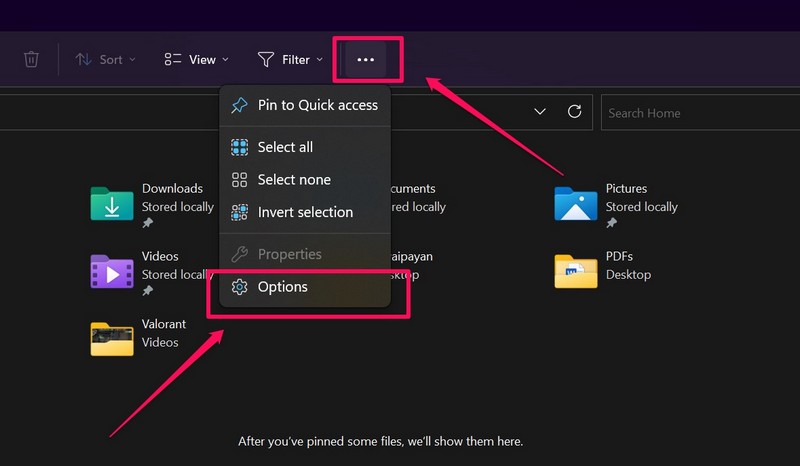Screen dimensions: 800x466
Task: Open the View dropdown menu
Action: [196, 60]
